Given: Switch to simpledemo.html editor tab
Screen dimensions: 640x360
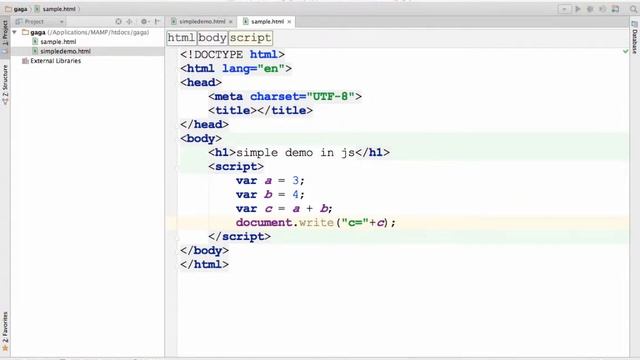Looking at the screenshot, I should [x=202, y=22].
